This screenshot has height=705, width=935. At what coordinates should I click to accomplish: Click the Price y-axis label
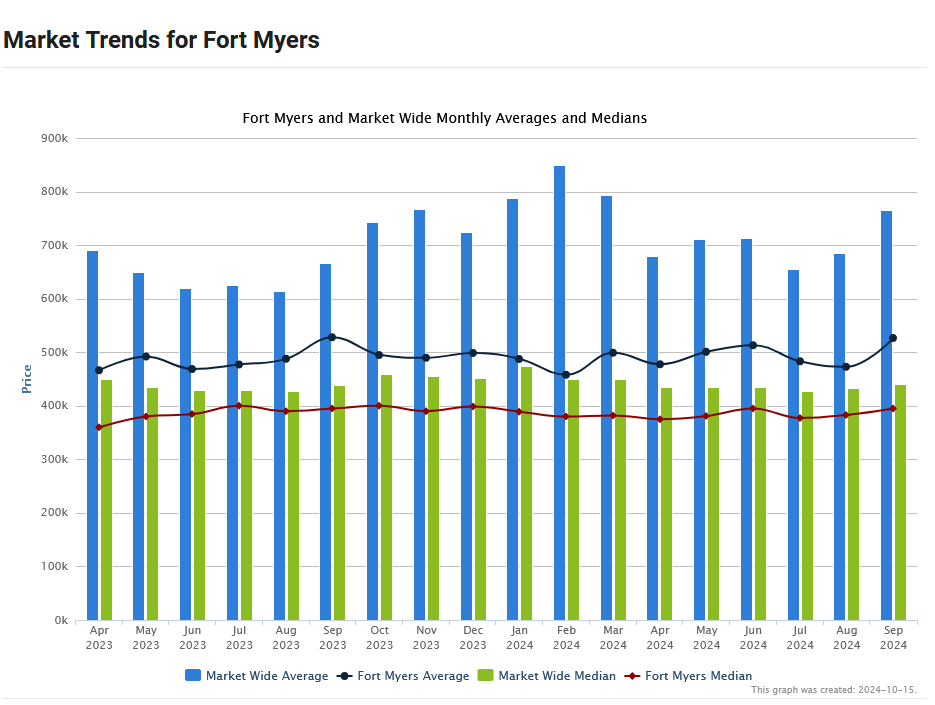click(x=27, y=378)
